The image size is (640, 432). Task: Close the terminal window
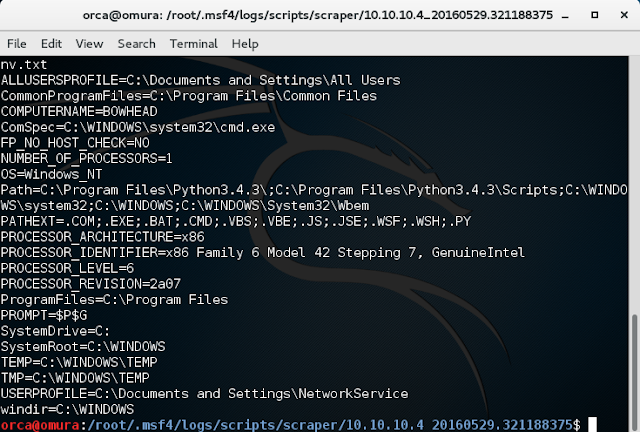pyautogui.click(x=624, y=15)
